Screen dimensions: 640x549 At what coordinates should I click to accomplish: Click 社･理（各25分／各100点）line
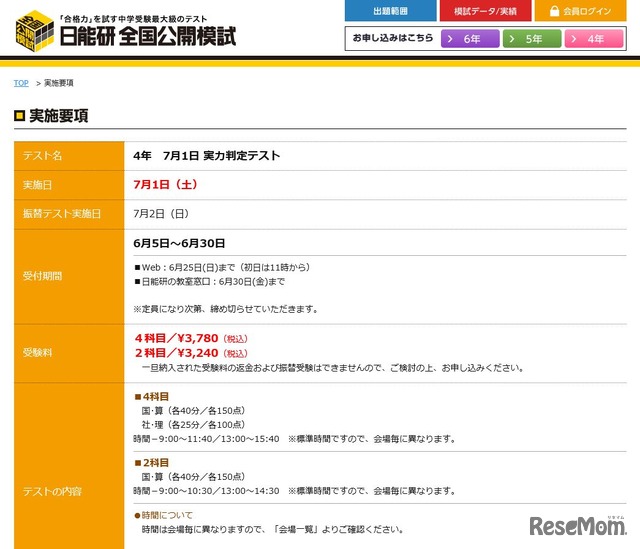tap(193, 425)
